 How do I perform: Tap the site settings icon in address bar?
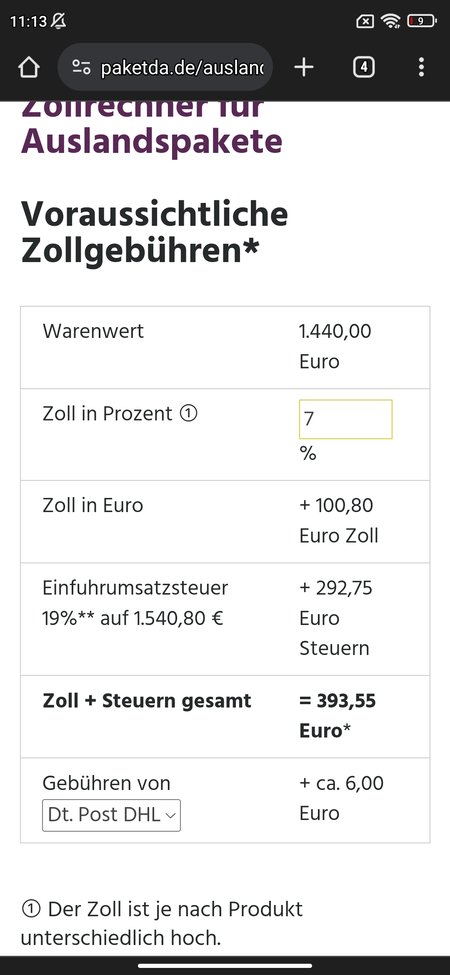81,67
